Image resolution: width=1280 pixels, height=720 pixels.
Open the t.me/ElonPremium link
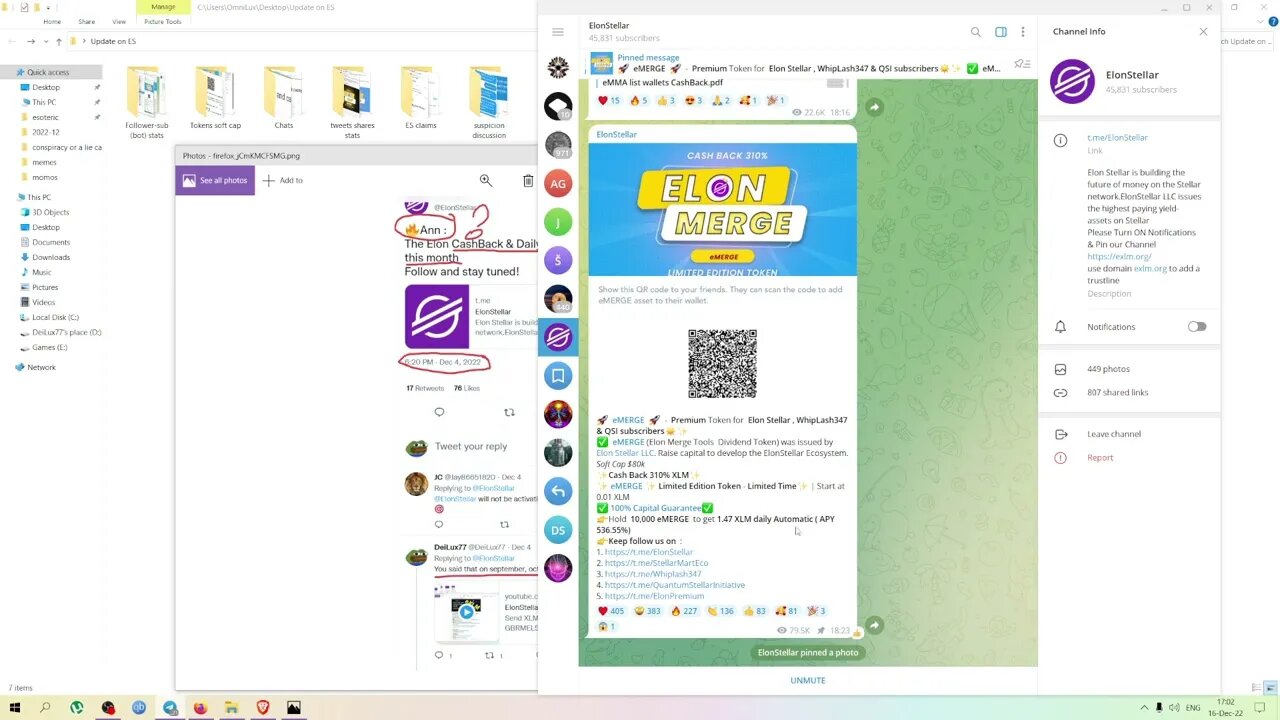click(x=654, y=596)
